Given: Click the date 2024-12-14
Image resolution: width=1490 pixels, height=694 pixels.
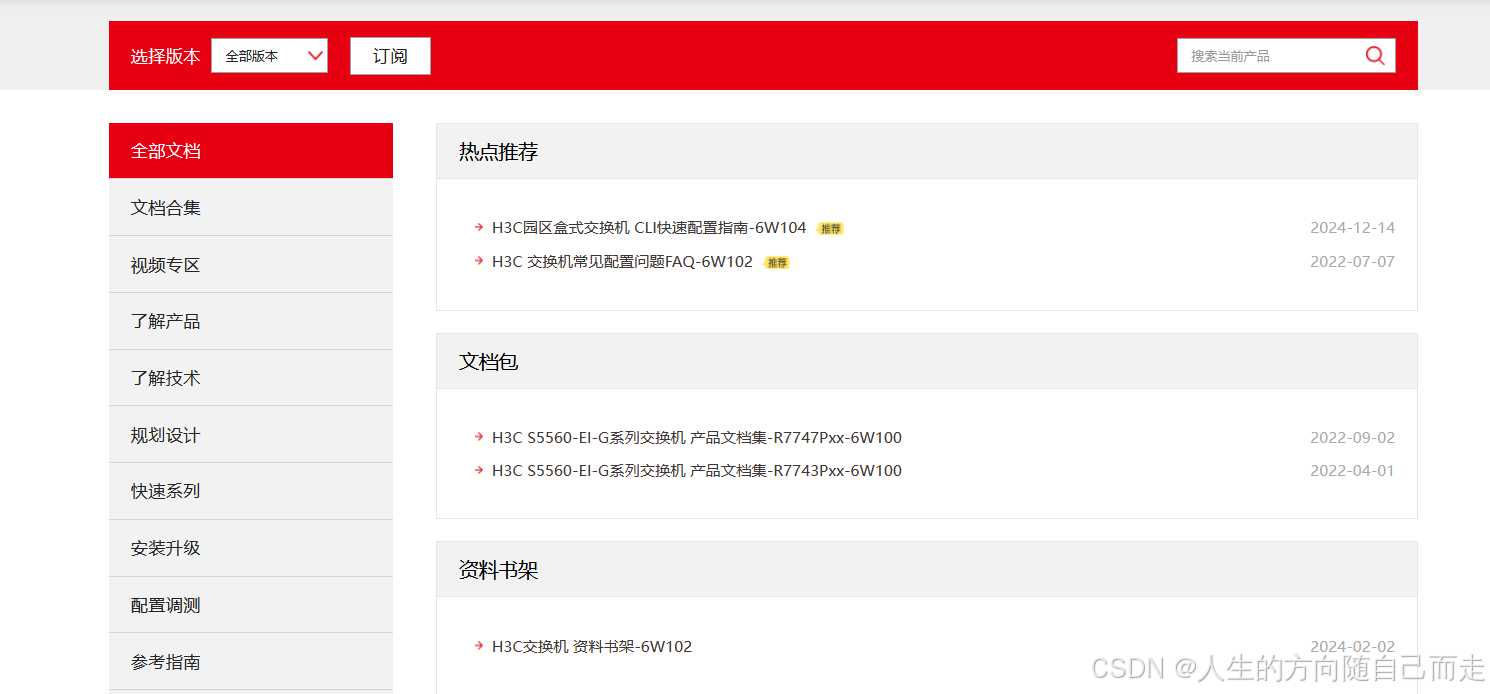Looking at the screenshot, I should pos(1352,228).
